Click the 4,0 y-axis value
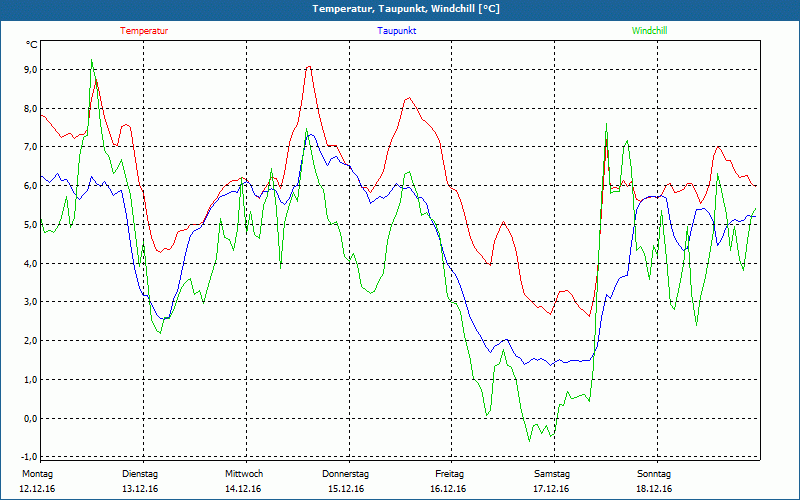This screenshot has width=800, height=500. tap(31, 263)
